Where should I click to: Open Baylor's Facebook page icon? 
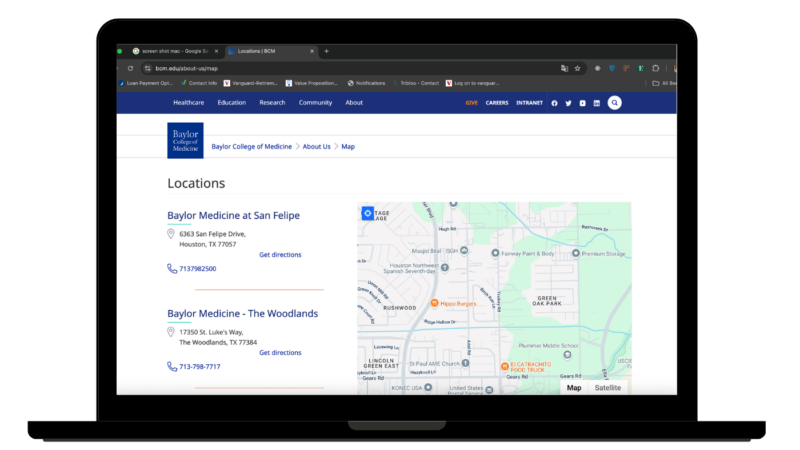coord(555,103)
